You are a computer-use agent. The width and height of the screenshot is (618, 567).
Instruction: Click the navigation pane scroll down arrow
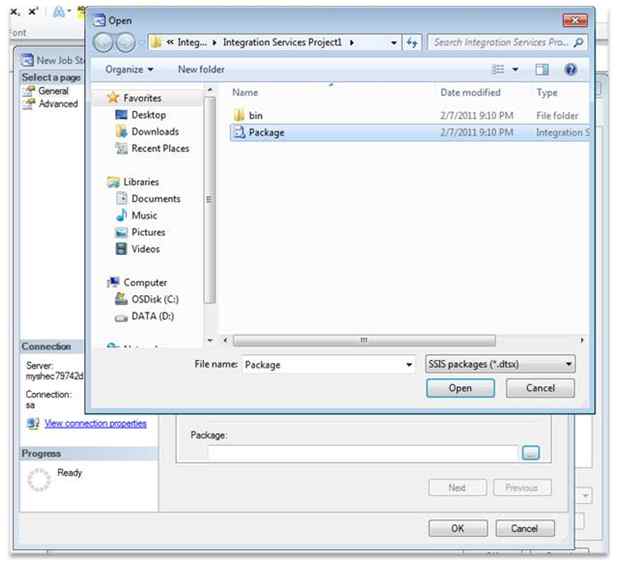[x=210, y=340]
